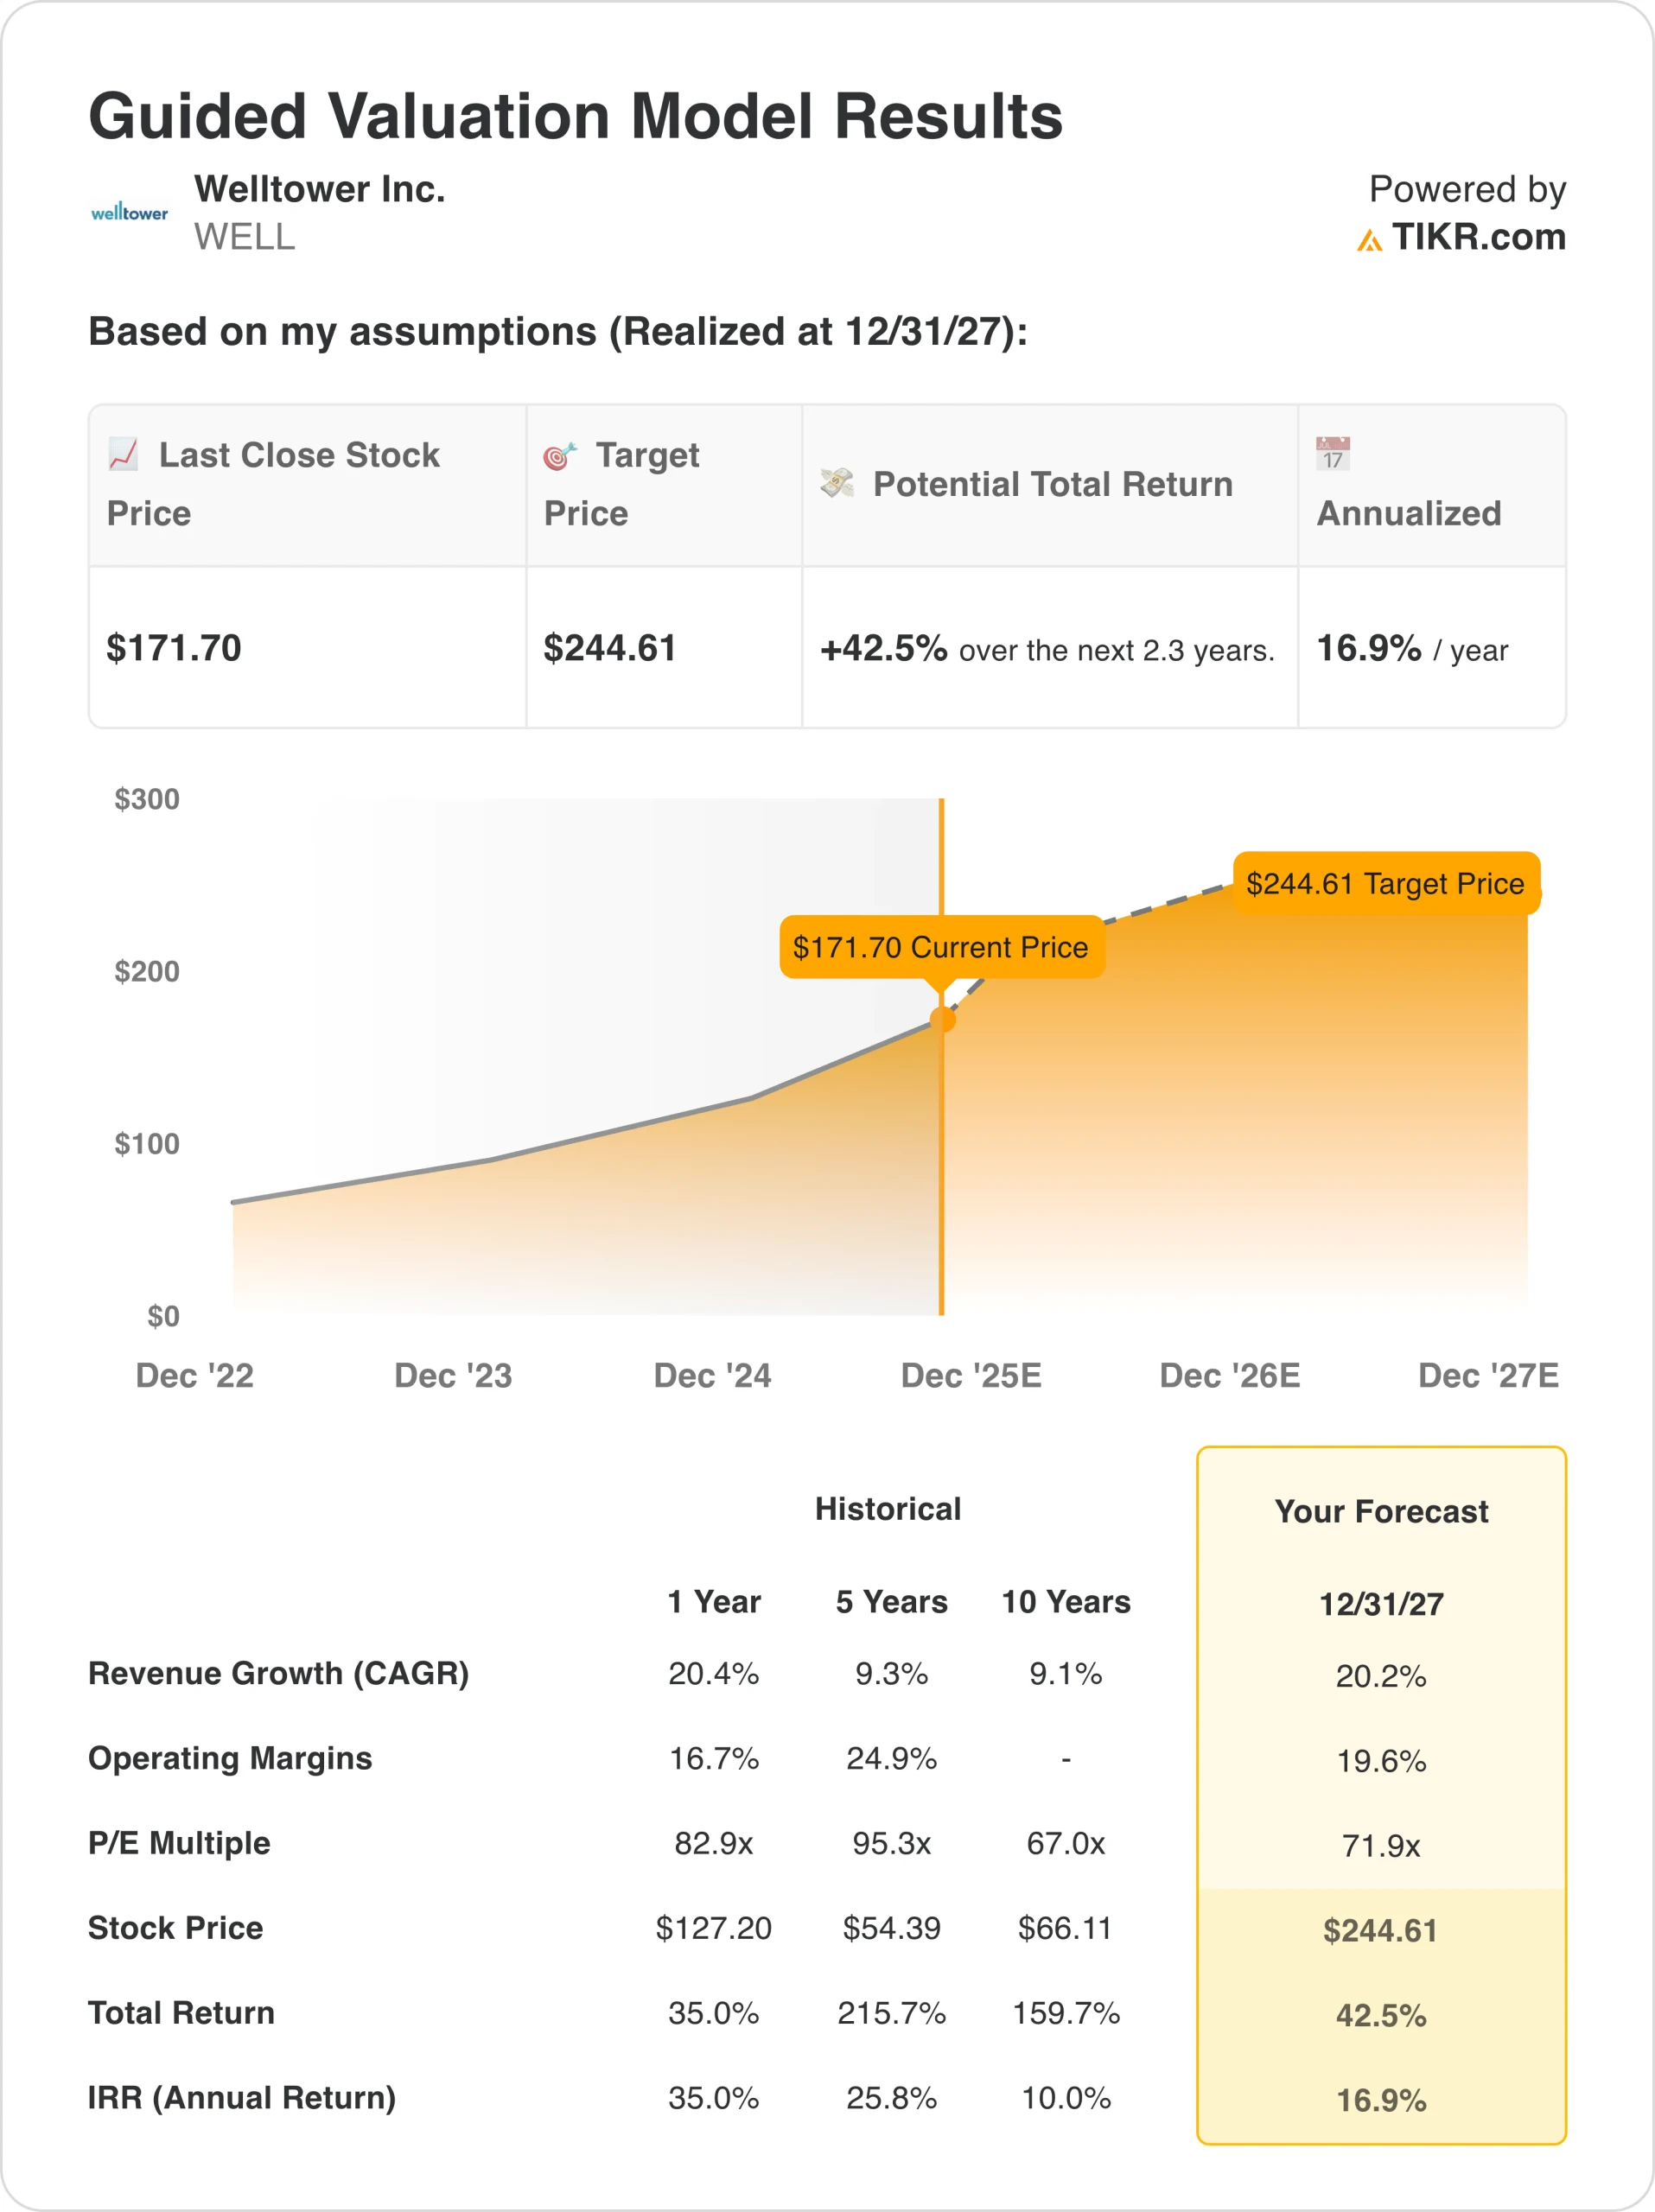Screen dimensions: 1655x2212
Task: Click the Your Forecast panel heading
Action: tap(1381, 1511)
